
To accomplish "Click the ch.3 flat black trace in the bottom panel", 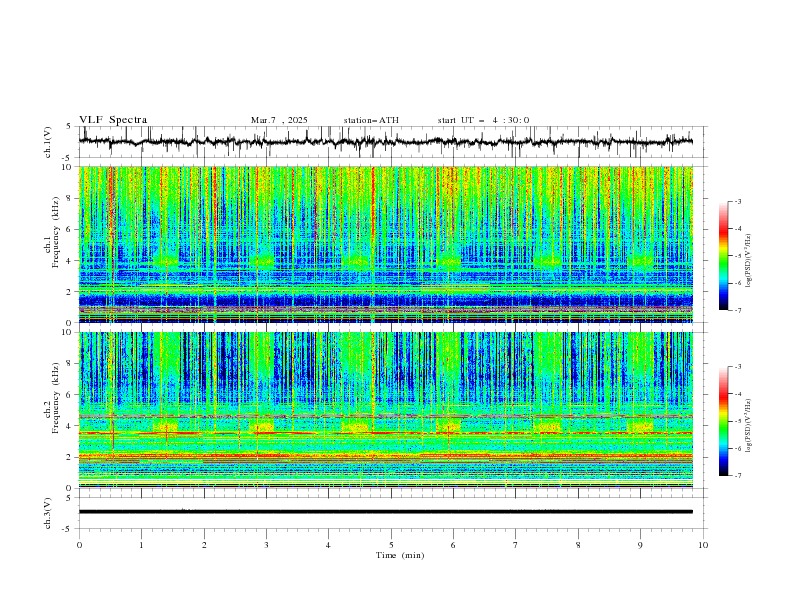I will (385, 512).
